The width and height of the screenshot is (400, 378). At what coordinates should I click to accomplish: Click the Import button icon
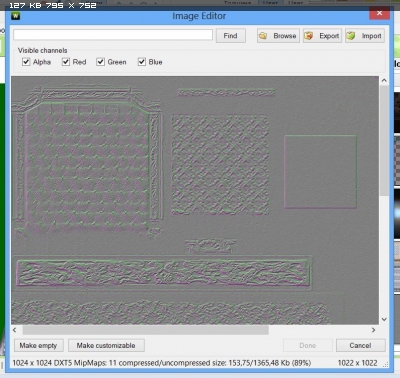point(351,36)
